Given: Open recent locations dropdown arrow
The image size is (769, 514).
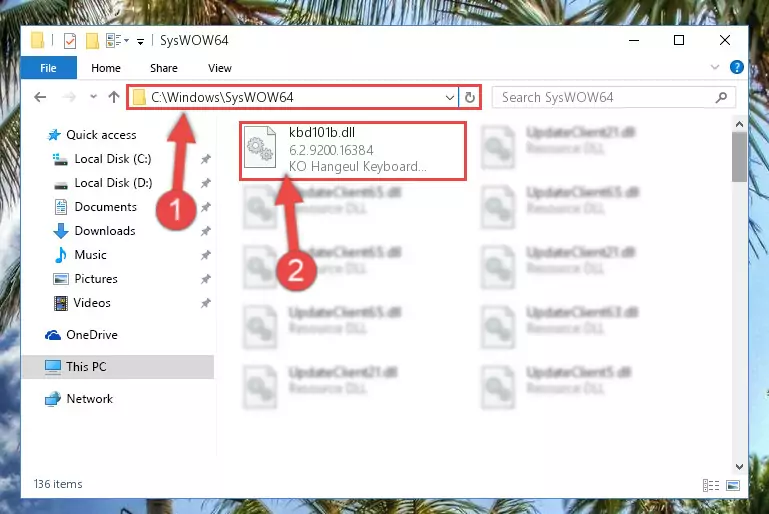Looking at the screenshot, I should [93, 97].
